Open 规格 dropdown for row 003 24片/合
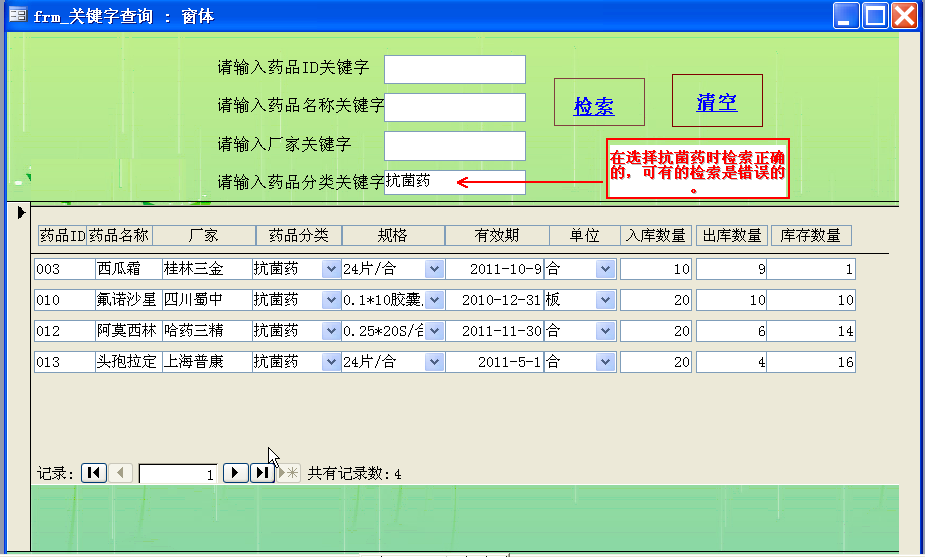 [x=434, y=269]
